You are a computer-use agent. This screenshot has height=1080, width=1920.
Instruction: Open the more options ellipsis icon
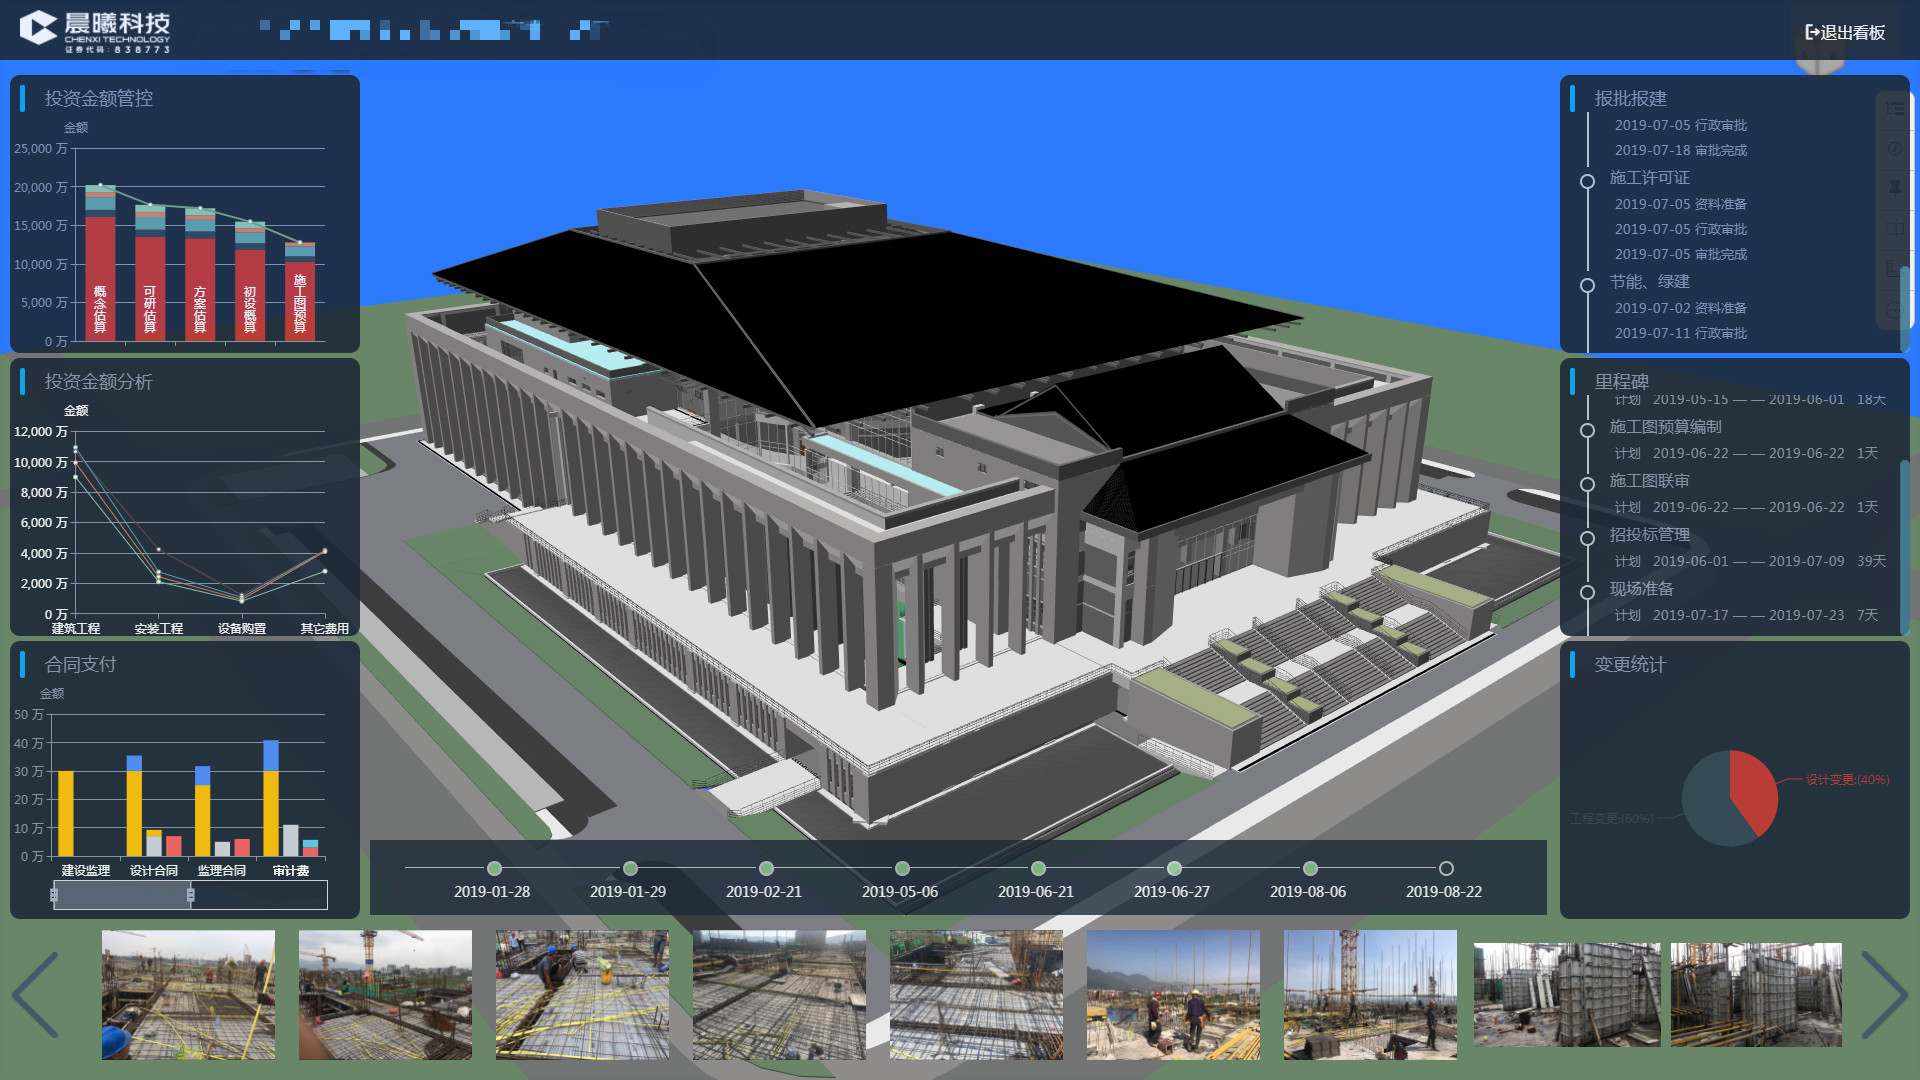[1893, 309]
